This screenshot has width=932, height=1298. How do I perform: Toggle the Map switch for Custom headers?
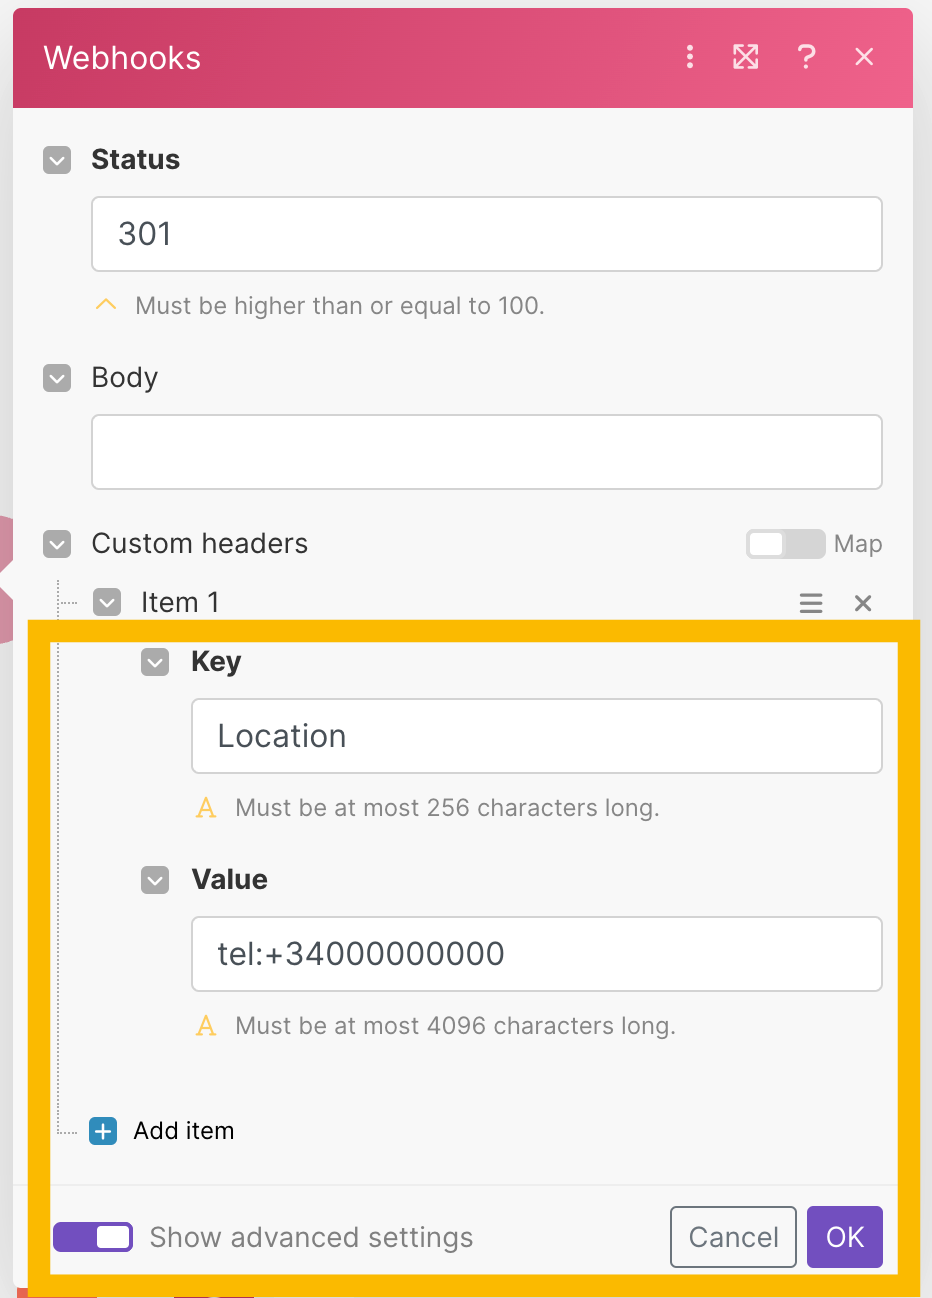[786, 544]
